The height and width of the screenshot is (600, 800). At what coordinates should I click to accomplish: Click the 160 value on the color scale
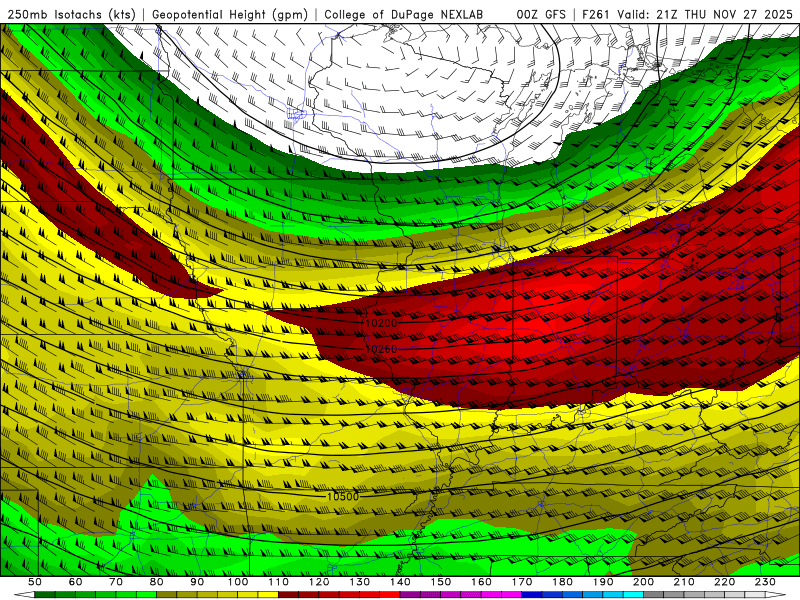481,582
